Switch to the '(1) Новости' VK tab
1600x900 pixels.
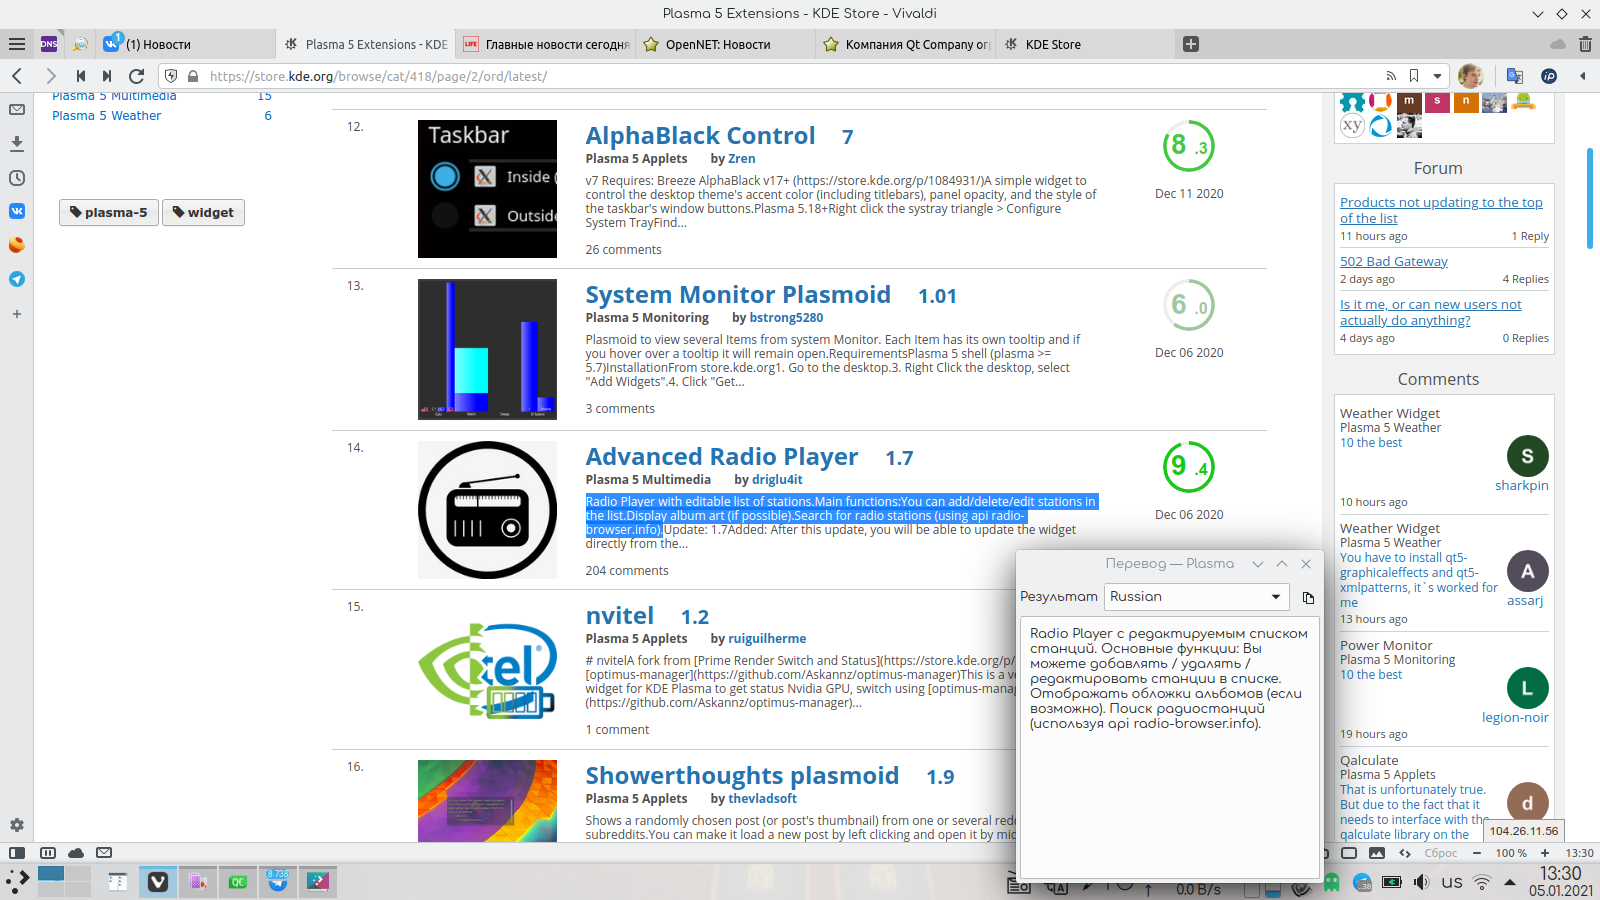(185, 44)
